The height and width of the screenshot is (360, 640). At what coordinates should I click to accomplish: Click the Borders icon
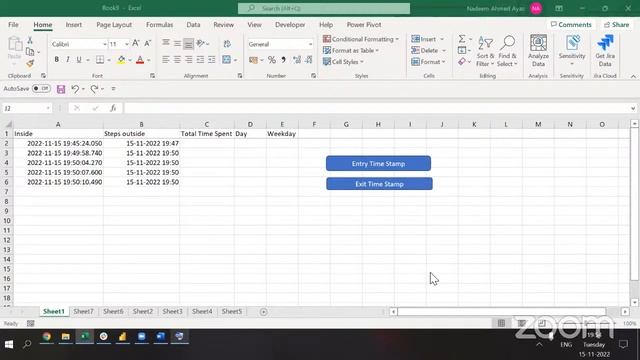click(x=100, y=60)
